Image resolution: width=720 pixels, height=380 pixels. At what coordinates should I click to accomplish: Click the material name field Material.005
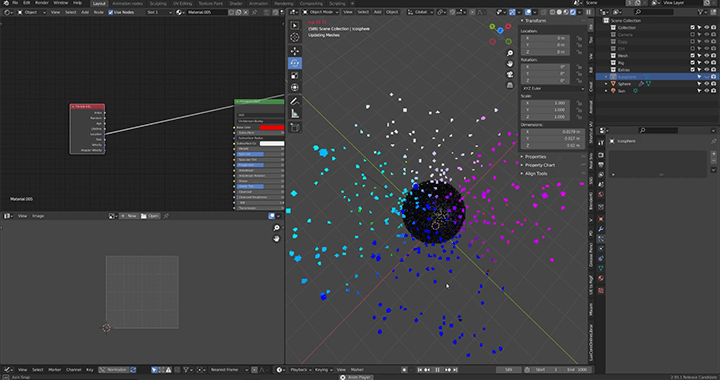coord(207,12)
